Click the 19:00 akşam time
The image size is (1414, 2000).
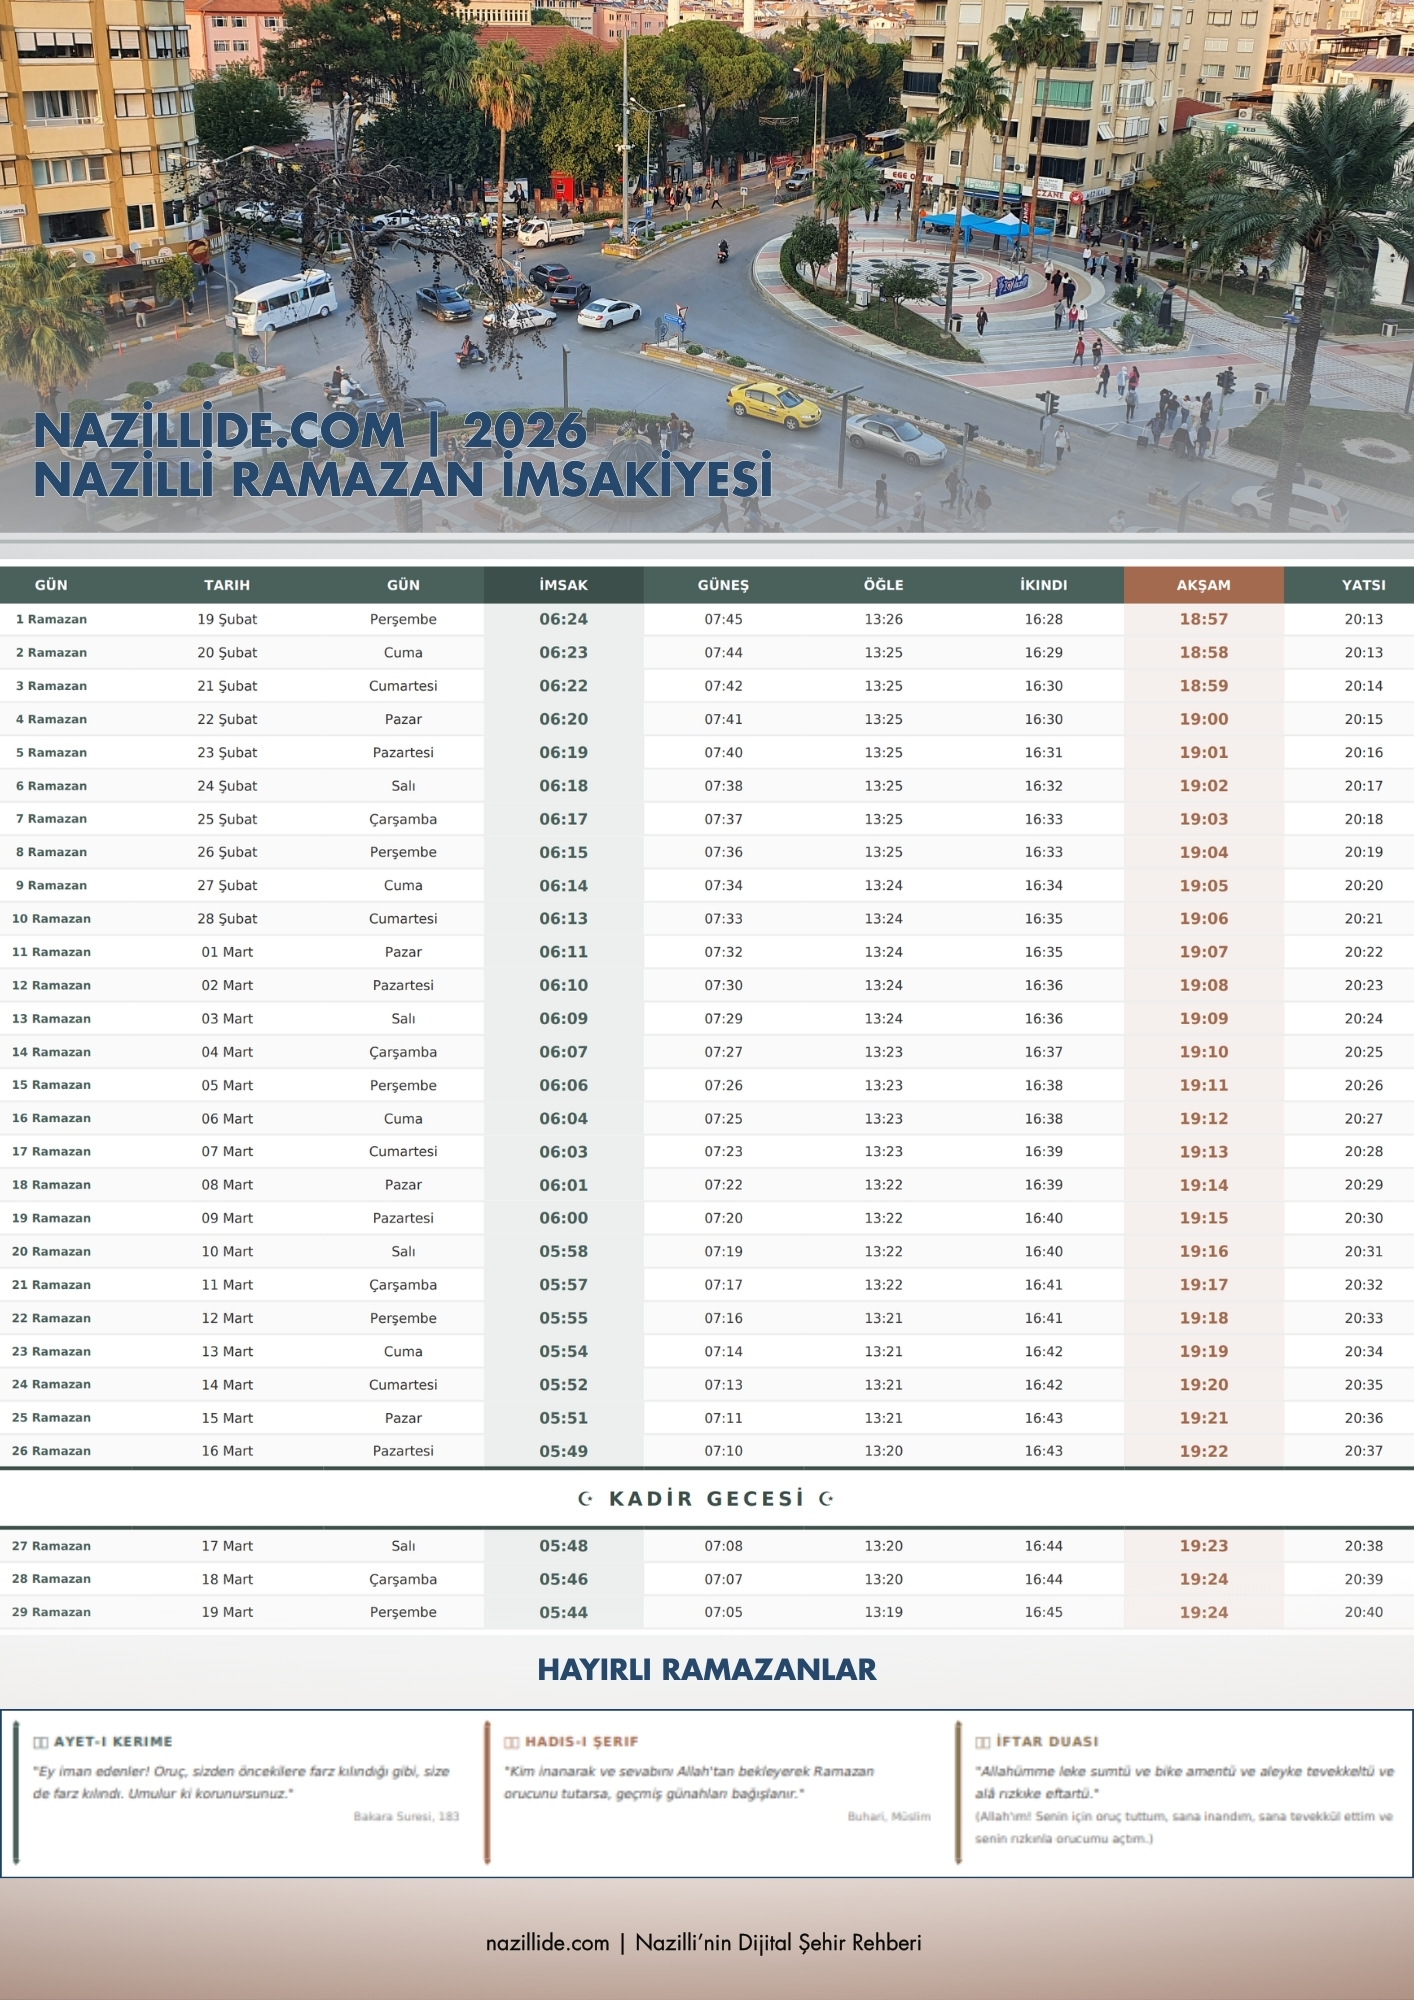click(1203, 719)
